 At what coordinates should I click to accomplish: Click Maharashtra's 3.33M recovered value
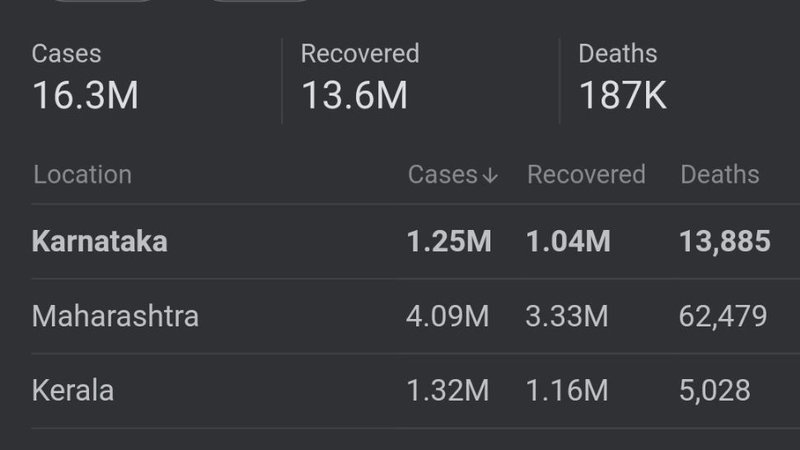(x=566, y=316)
